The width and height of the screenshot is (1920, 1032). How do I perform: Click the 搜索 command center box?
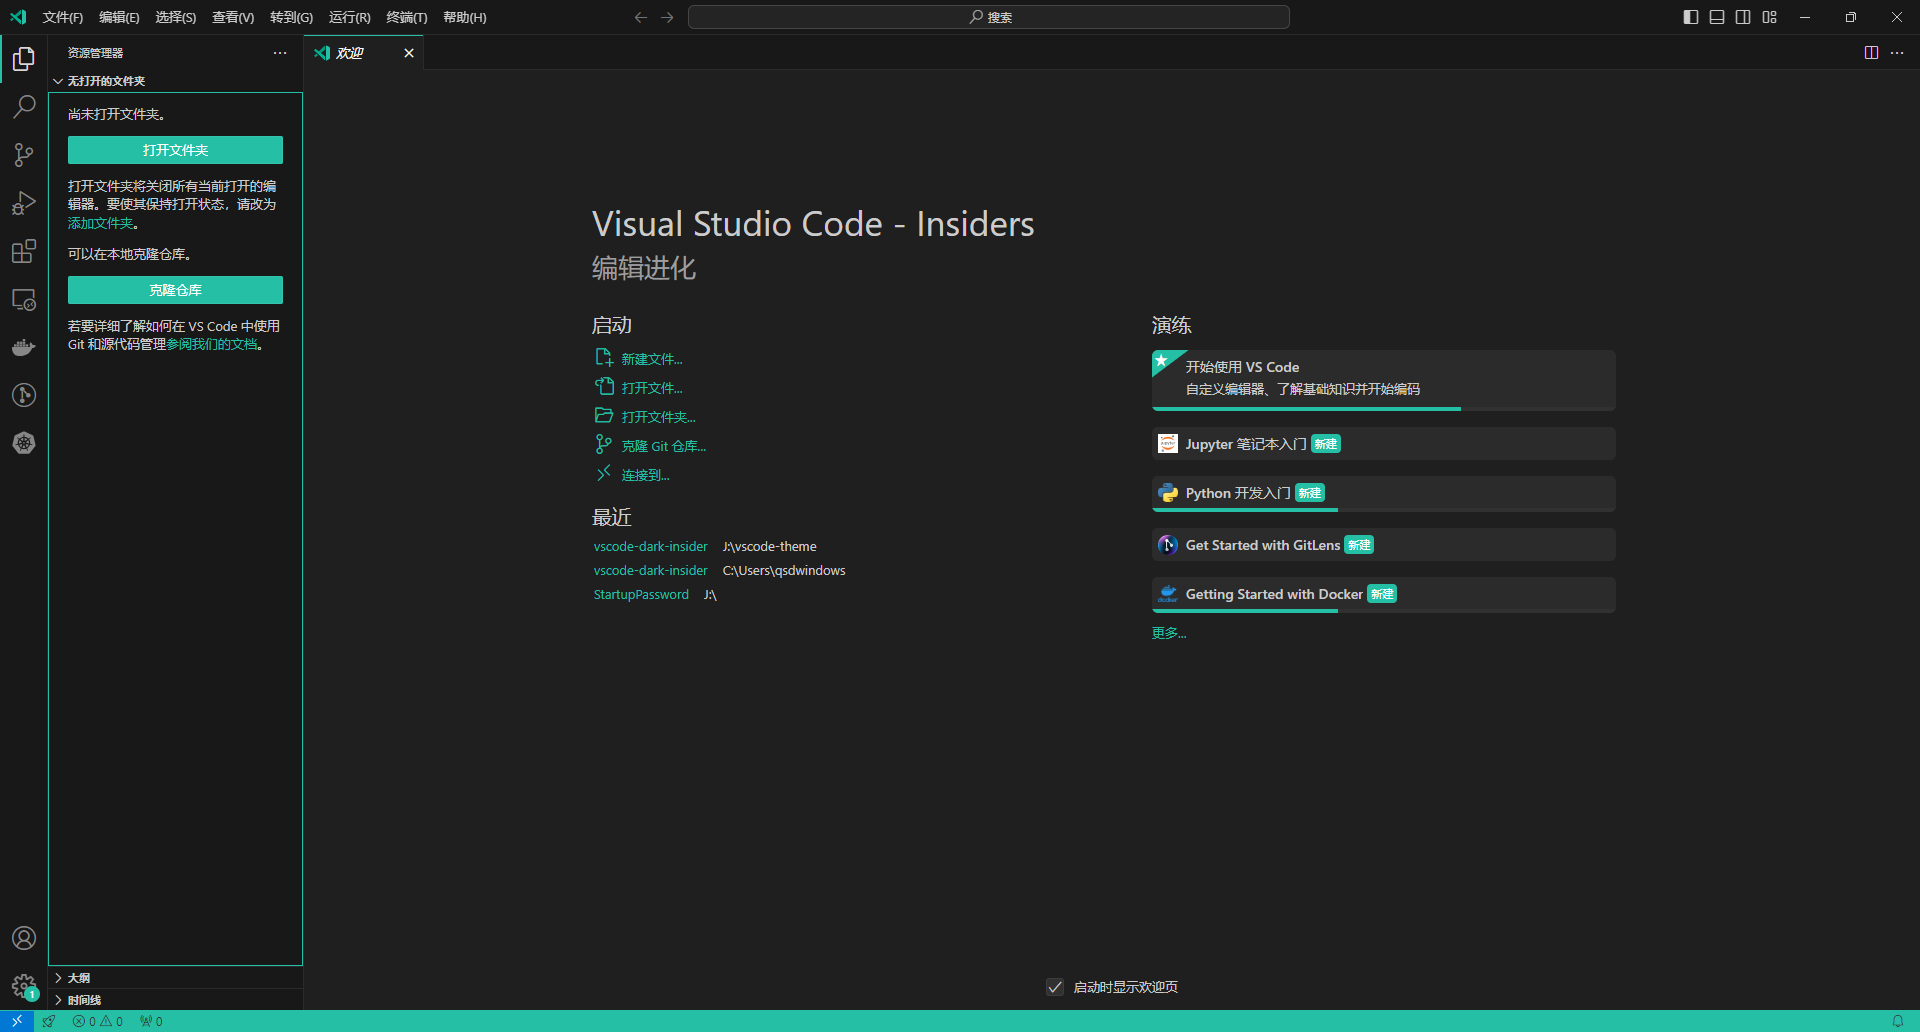(988, 17)
